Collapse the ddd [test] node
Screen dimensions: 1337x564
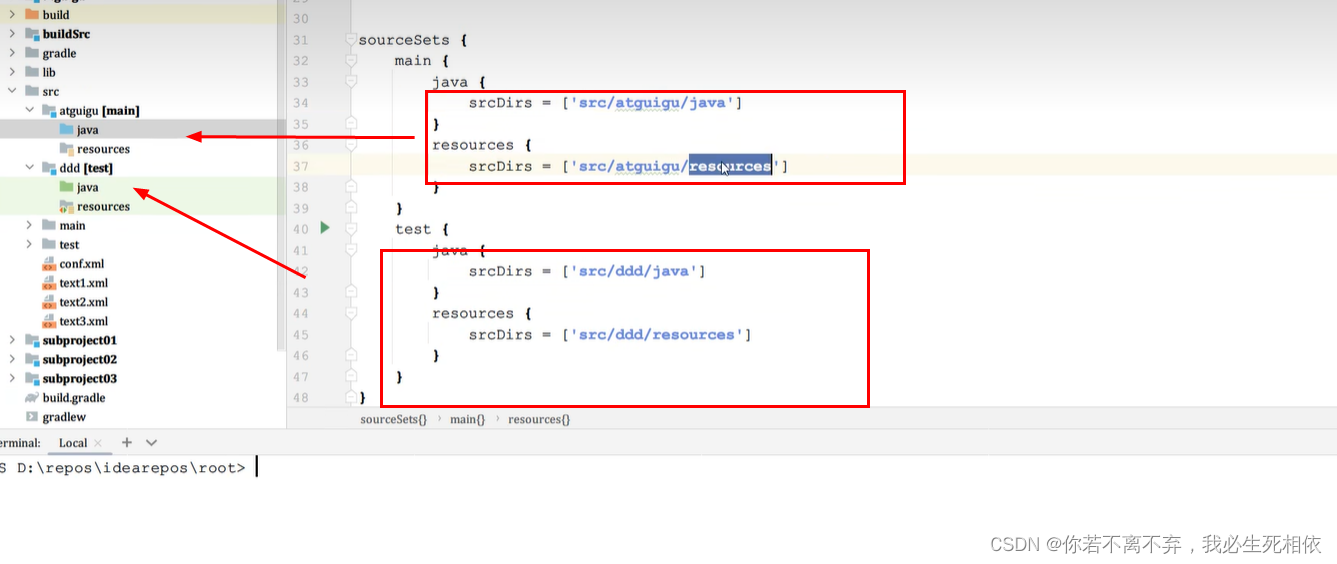click(x=30, y=168)
